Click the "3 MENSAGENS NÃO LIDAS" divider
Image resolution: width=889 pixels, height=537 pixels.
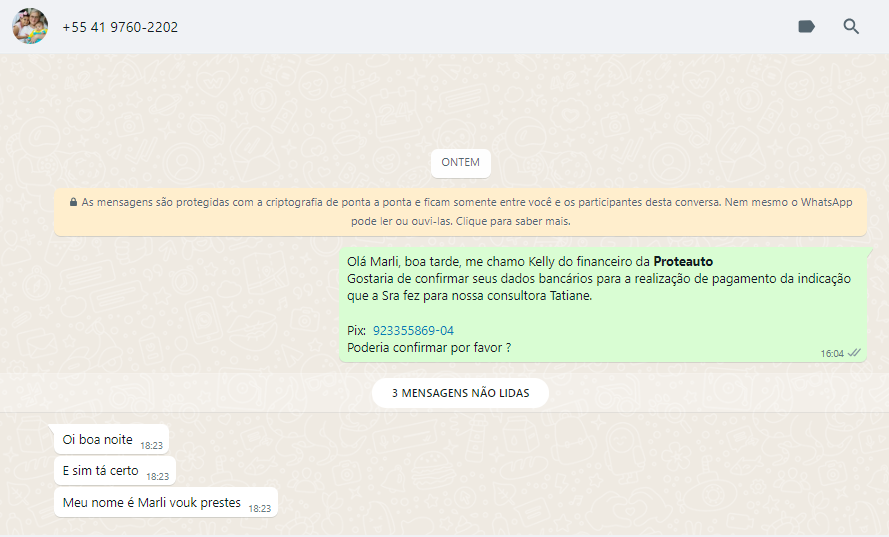pos(460,393)
